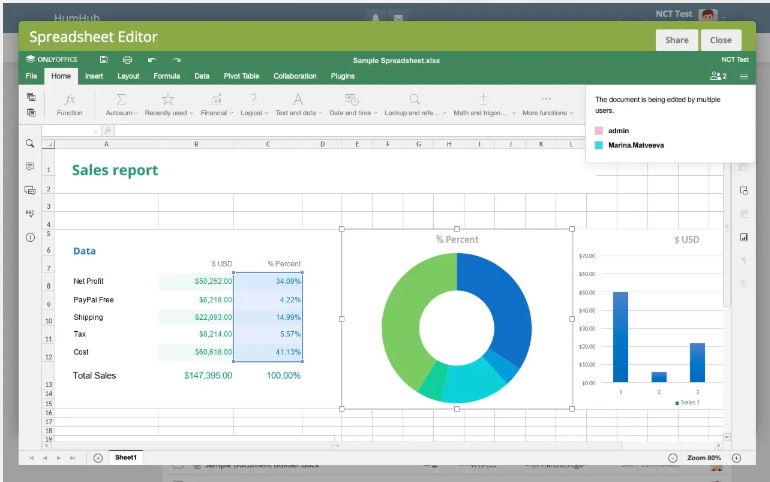
Task: Switch to the Pivot Table tab
Action: [240, 76]
